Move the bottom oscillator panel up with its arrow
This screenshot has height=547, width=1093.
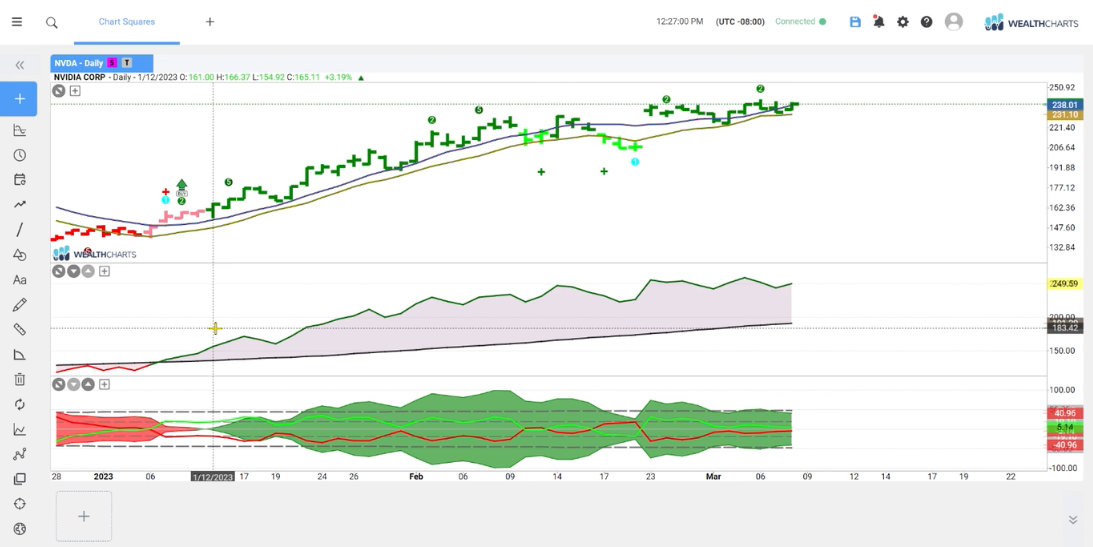88,384
